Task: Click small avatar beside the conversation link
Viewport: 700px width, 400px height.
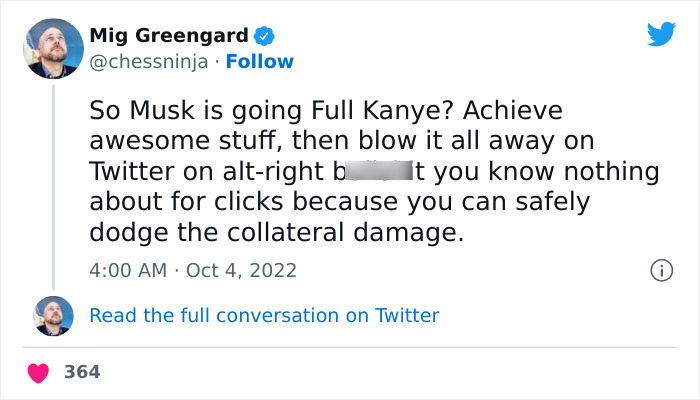Action: [x=53, y=315]
